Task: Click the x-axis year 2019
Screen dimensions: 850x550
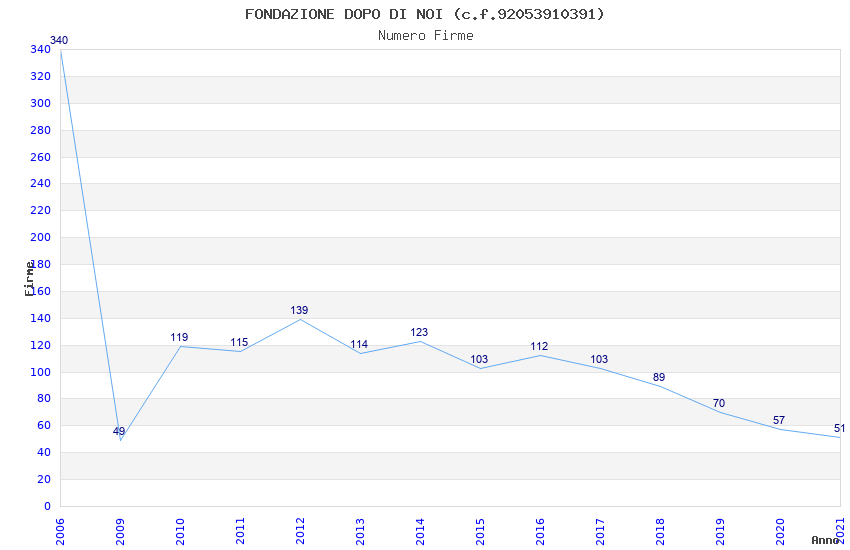Action: (720, 531)
